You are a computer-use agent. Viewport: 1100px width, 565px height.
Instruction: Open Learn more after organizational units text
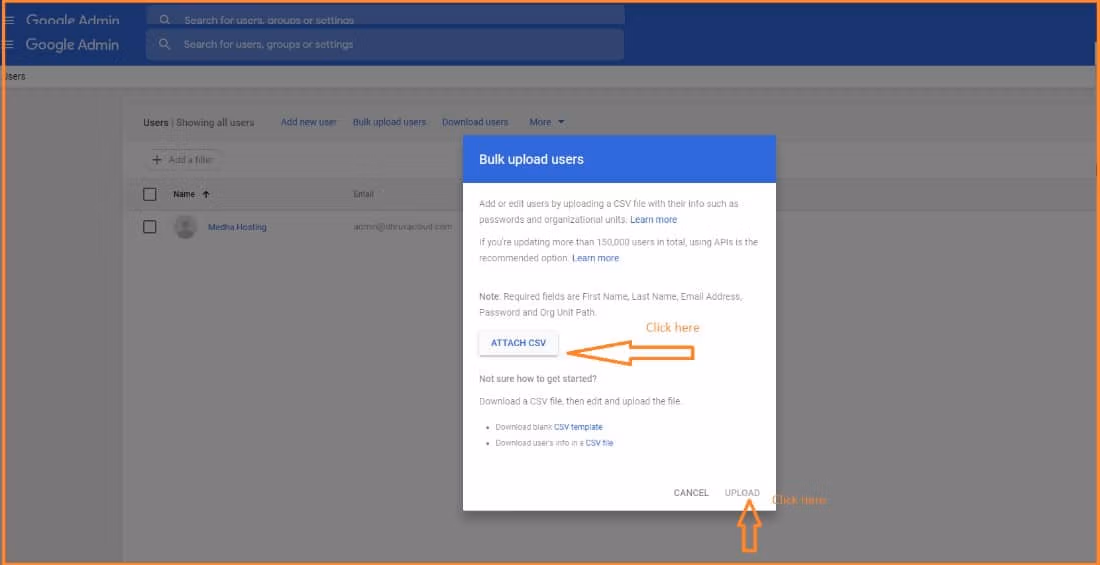(x=653, y=220)
